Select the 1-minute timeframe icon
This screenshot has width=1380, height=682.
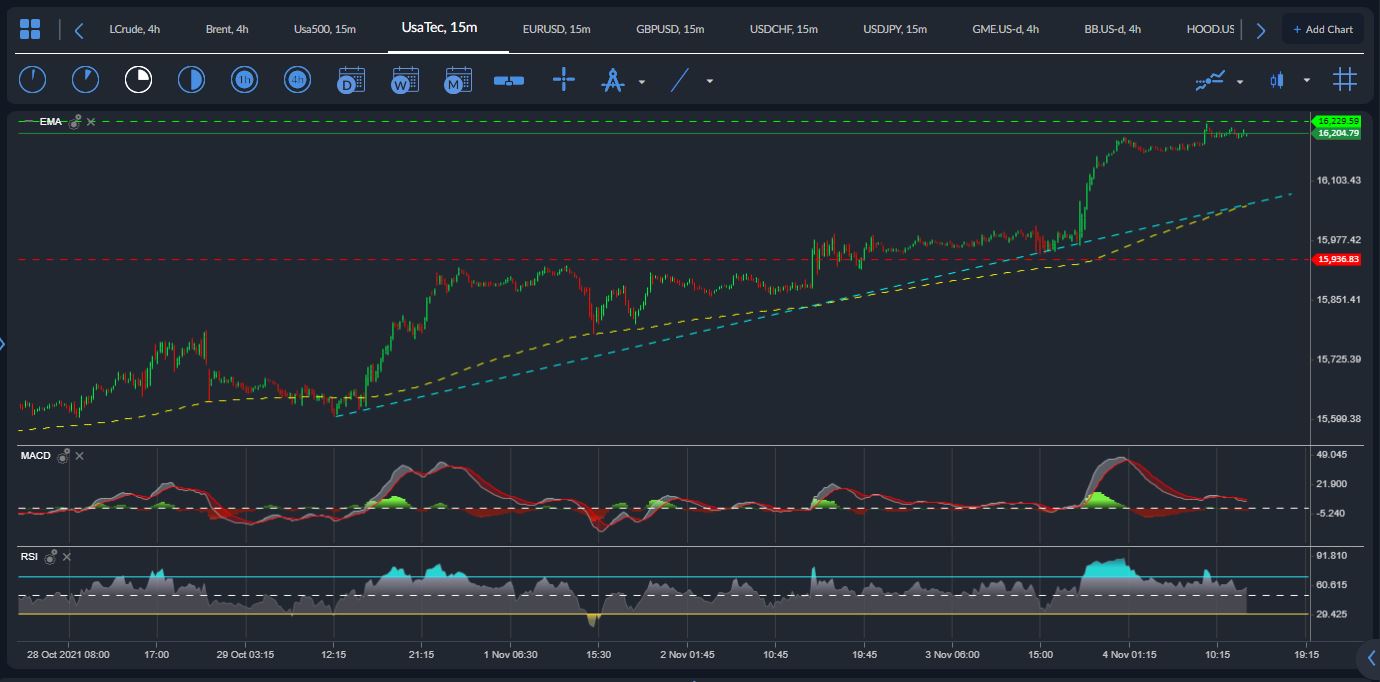(33, 80)
